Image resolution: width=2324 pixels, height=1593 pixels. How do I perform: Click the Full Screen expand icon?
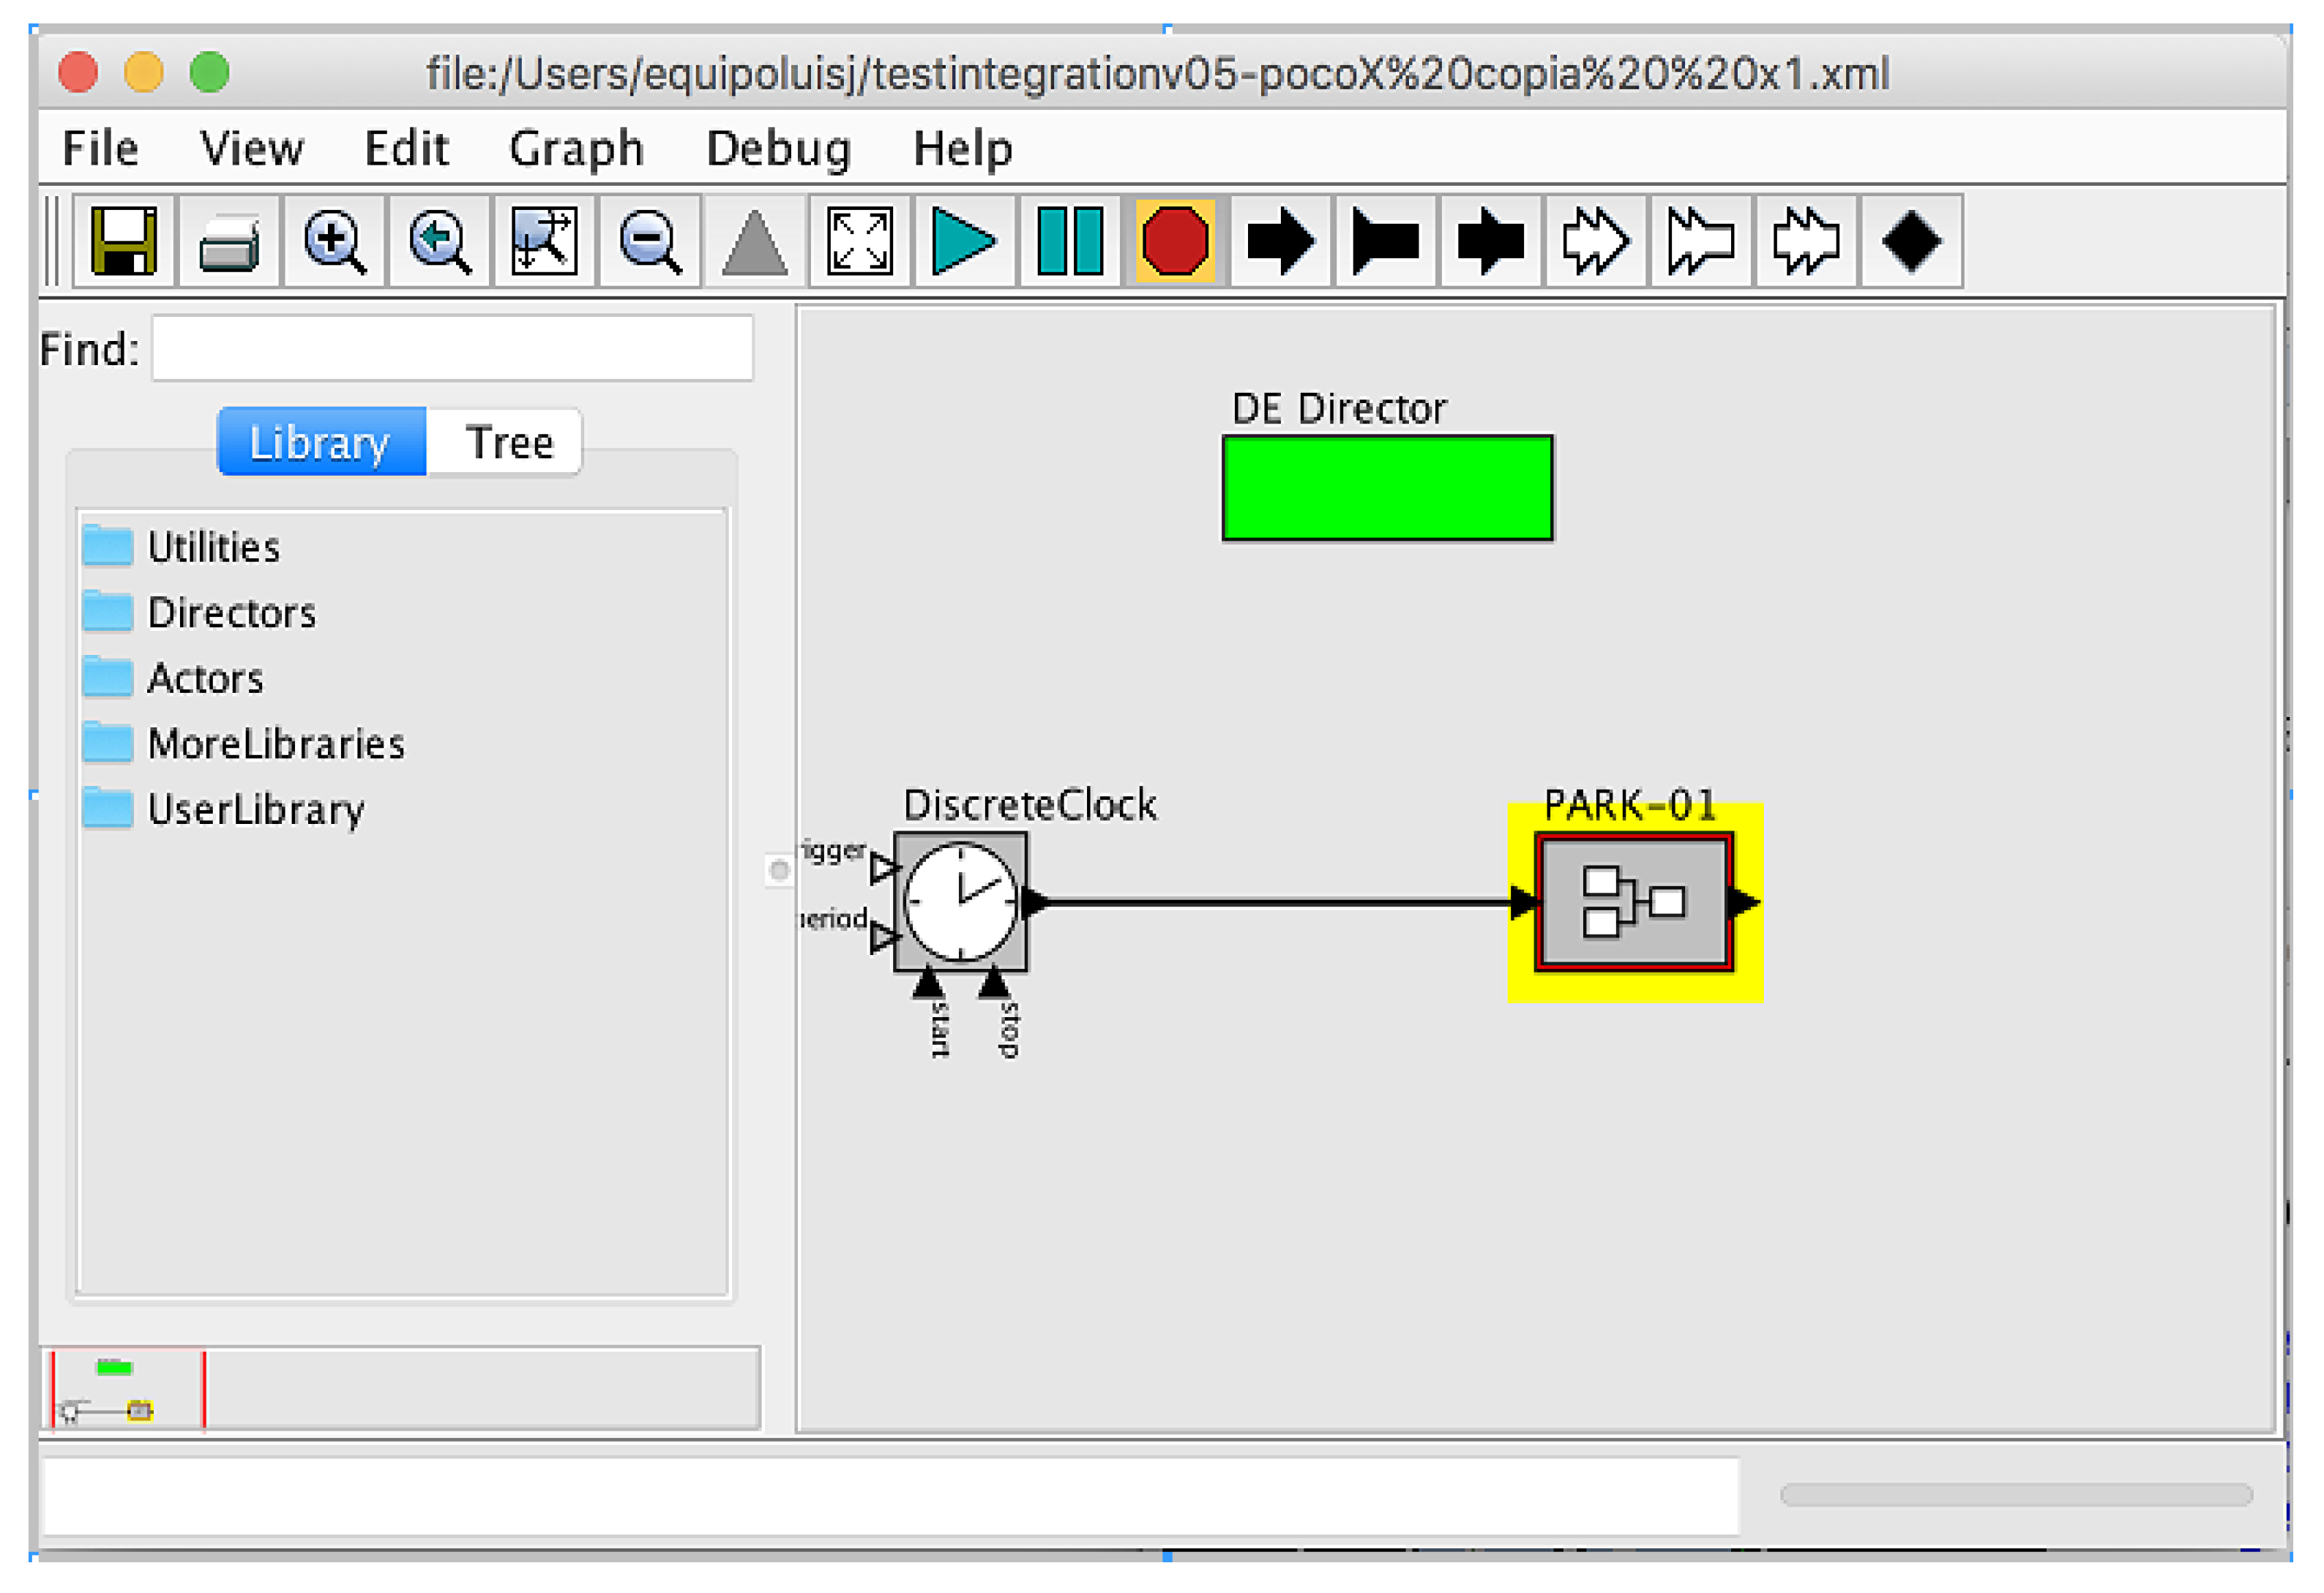point(859,241)
